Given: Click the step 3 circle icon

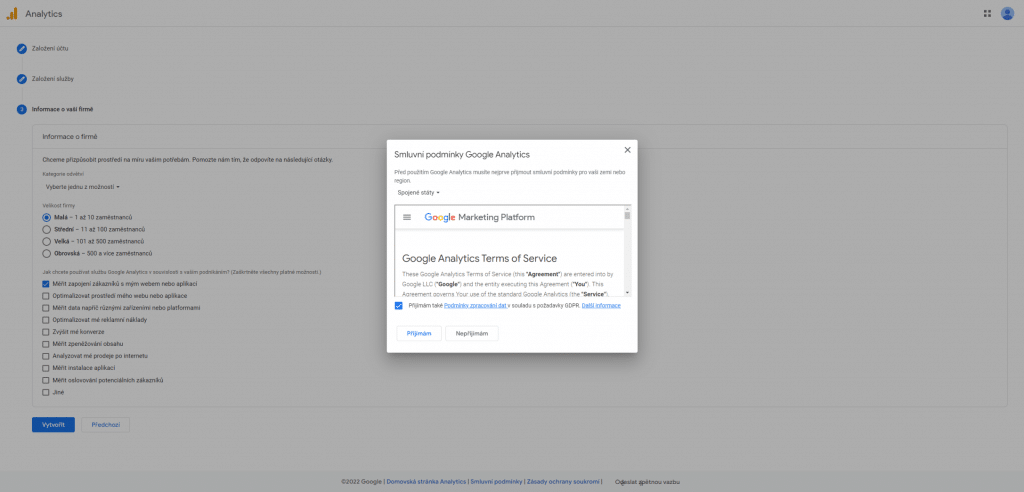Looking at the screenshot, I should click(22, 109).
